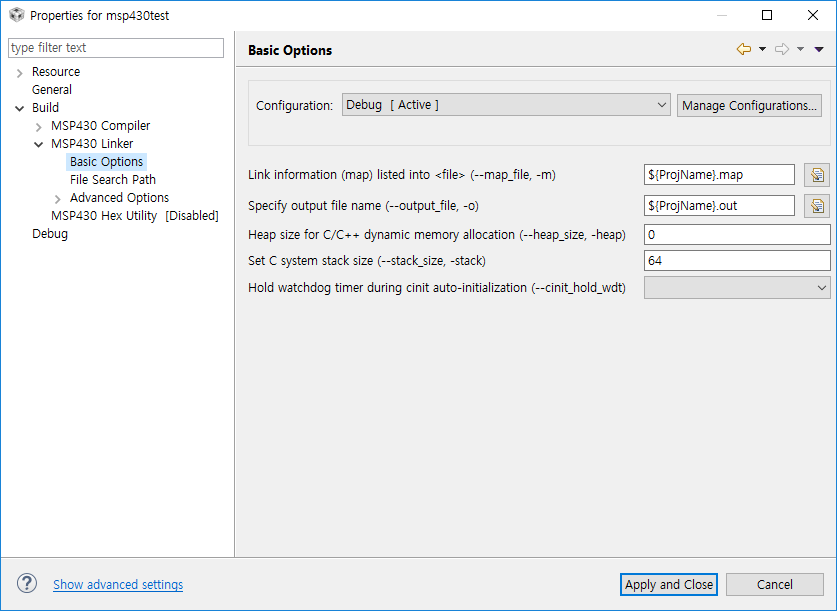Click browse icon for output file name
Image resolution: width=837 pixels, height=611 pixels.
(x=817, y=206)
